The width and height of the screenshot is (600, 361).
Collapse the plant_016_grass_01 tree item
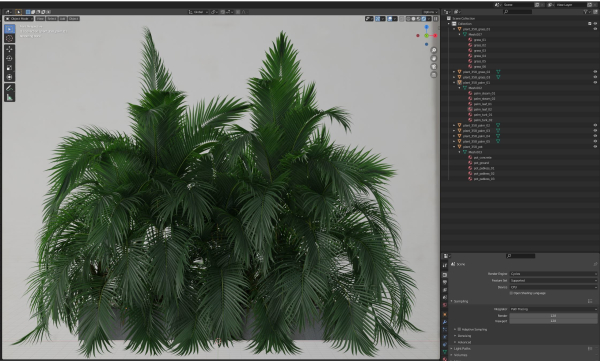click(x=454, y=29)
